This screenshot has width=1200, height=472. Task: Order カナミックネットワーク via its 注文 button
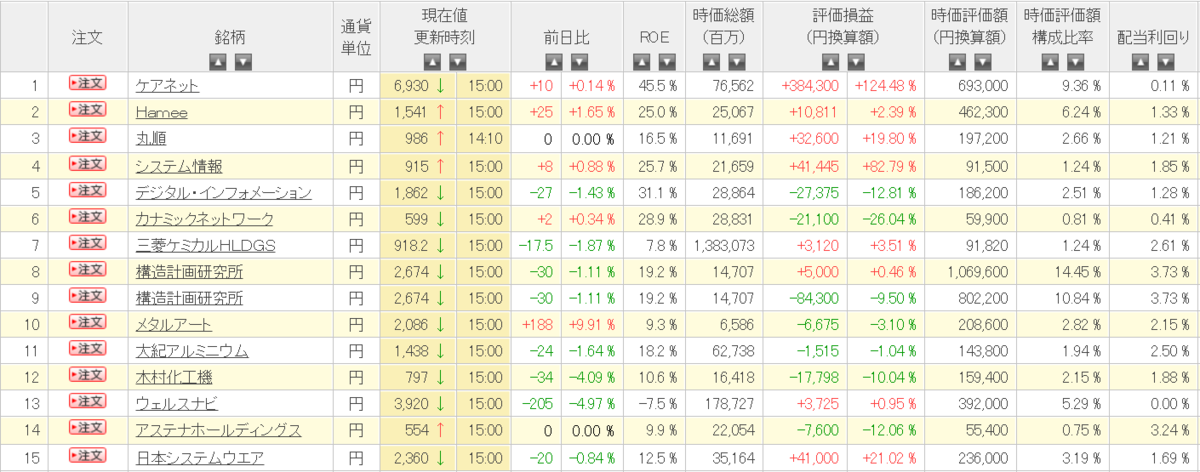(x=87, y=216)
